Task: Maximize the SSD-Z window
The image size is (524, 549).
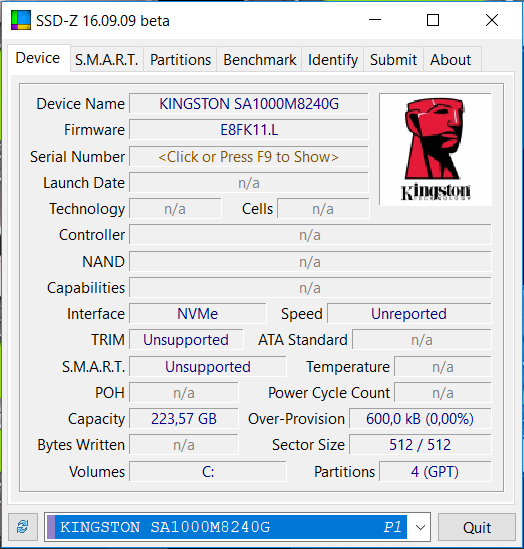Action: pyautogui.click(x=433, y=20)
